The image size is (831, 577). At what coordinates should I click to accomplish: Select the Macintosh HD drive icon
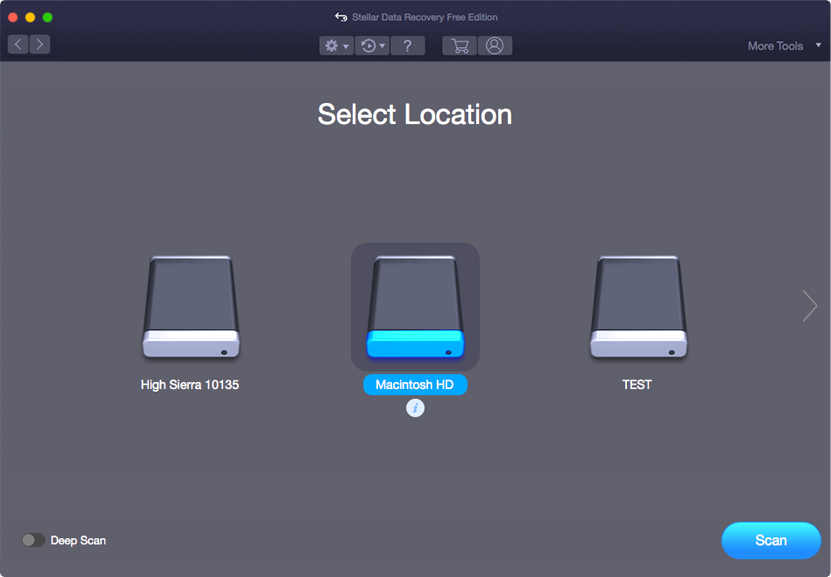[x=416, y=307]
